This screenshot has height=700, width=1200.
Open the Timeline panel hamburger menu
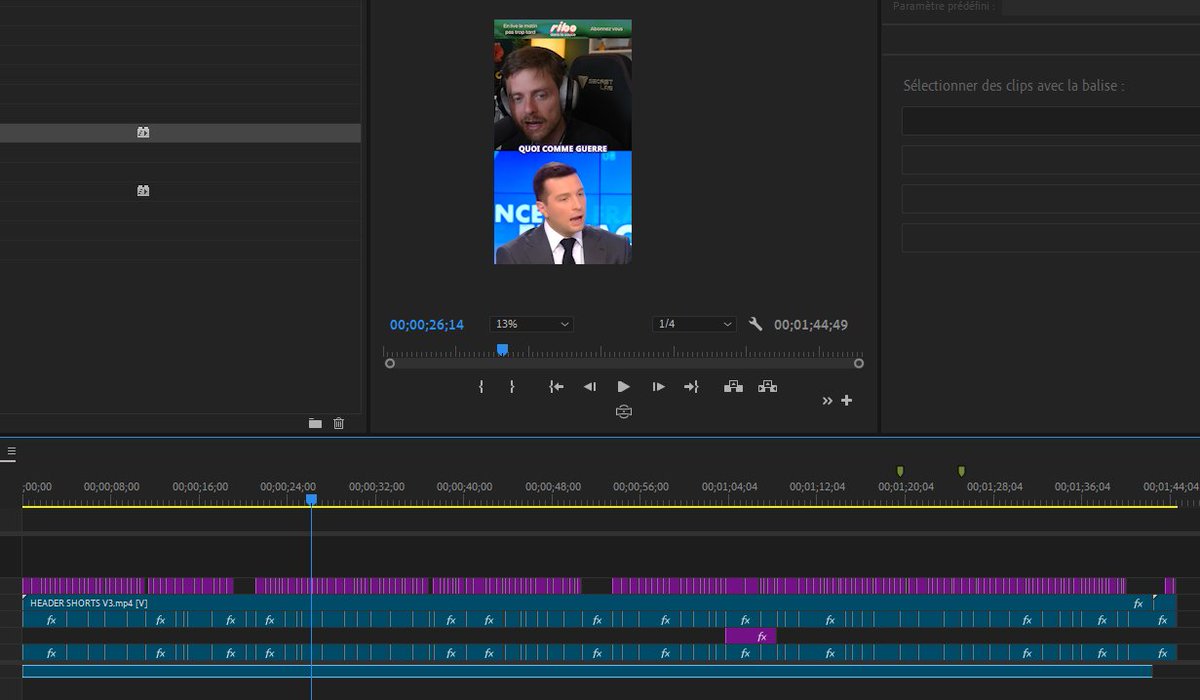11,452
